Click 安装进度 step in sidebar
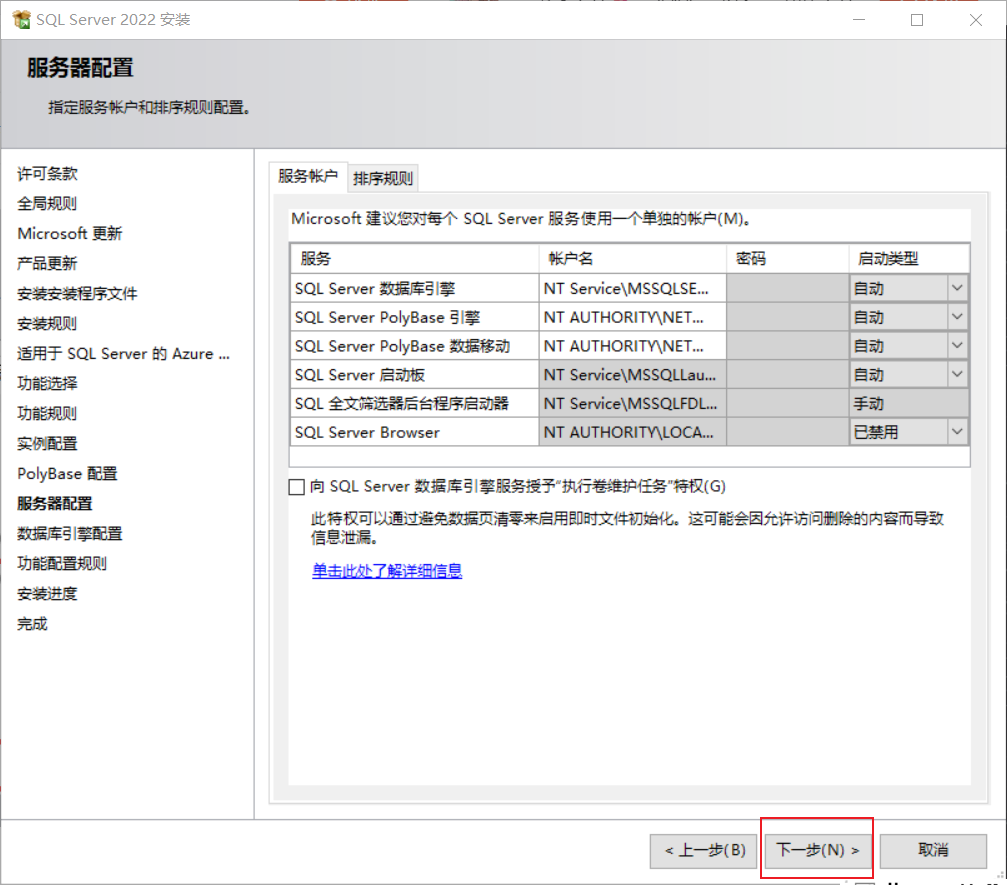The image size is (1007, 885). [47, 593]
